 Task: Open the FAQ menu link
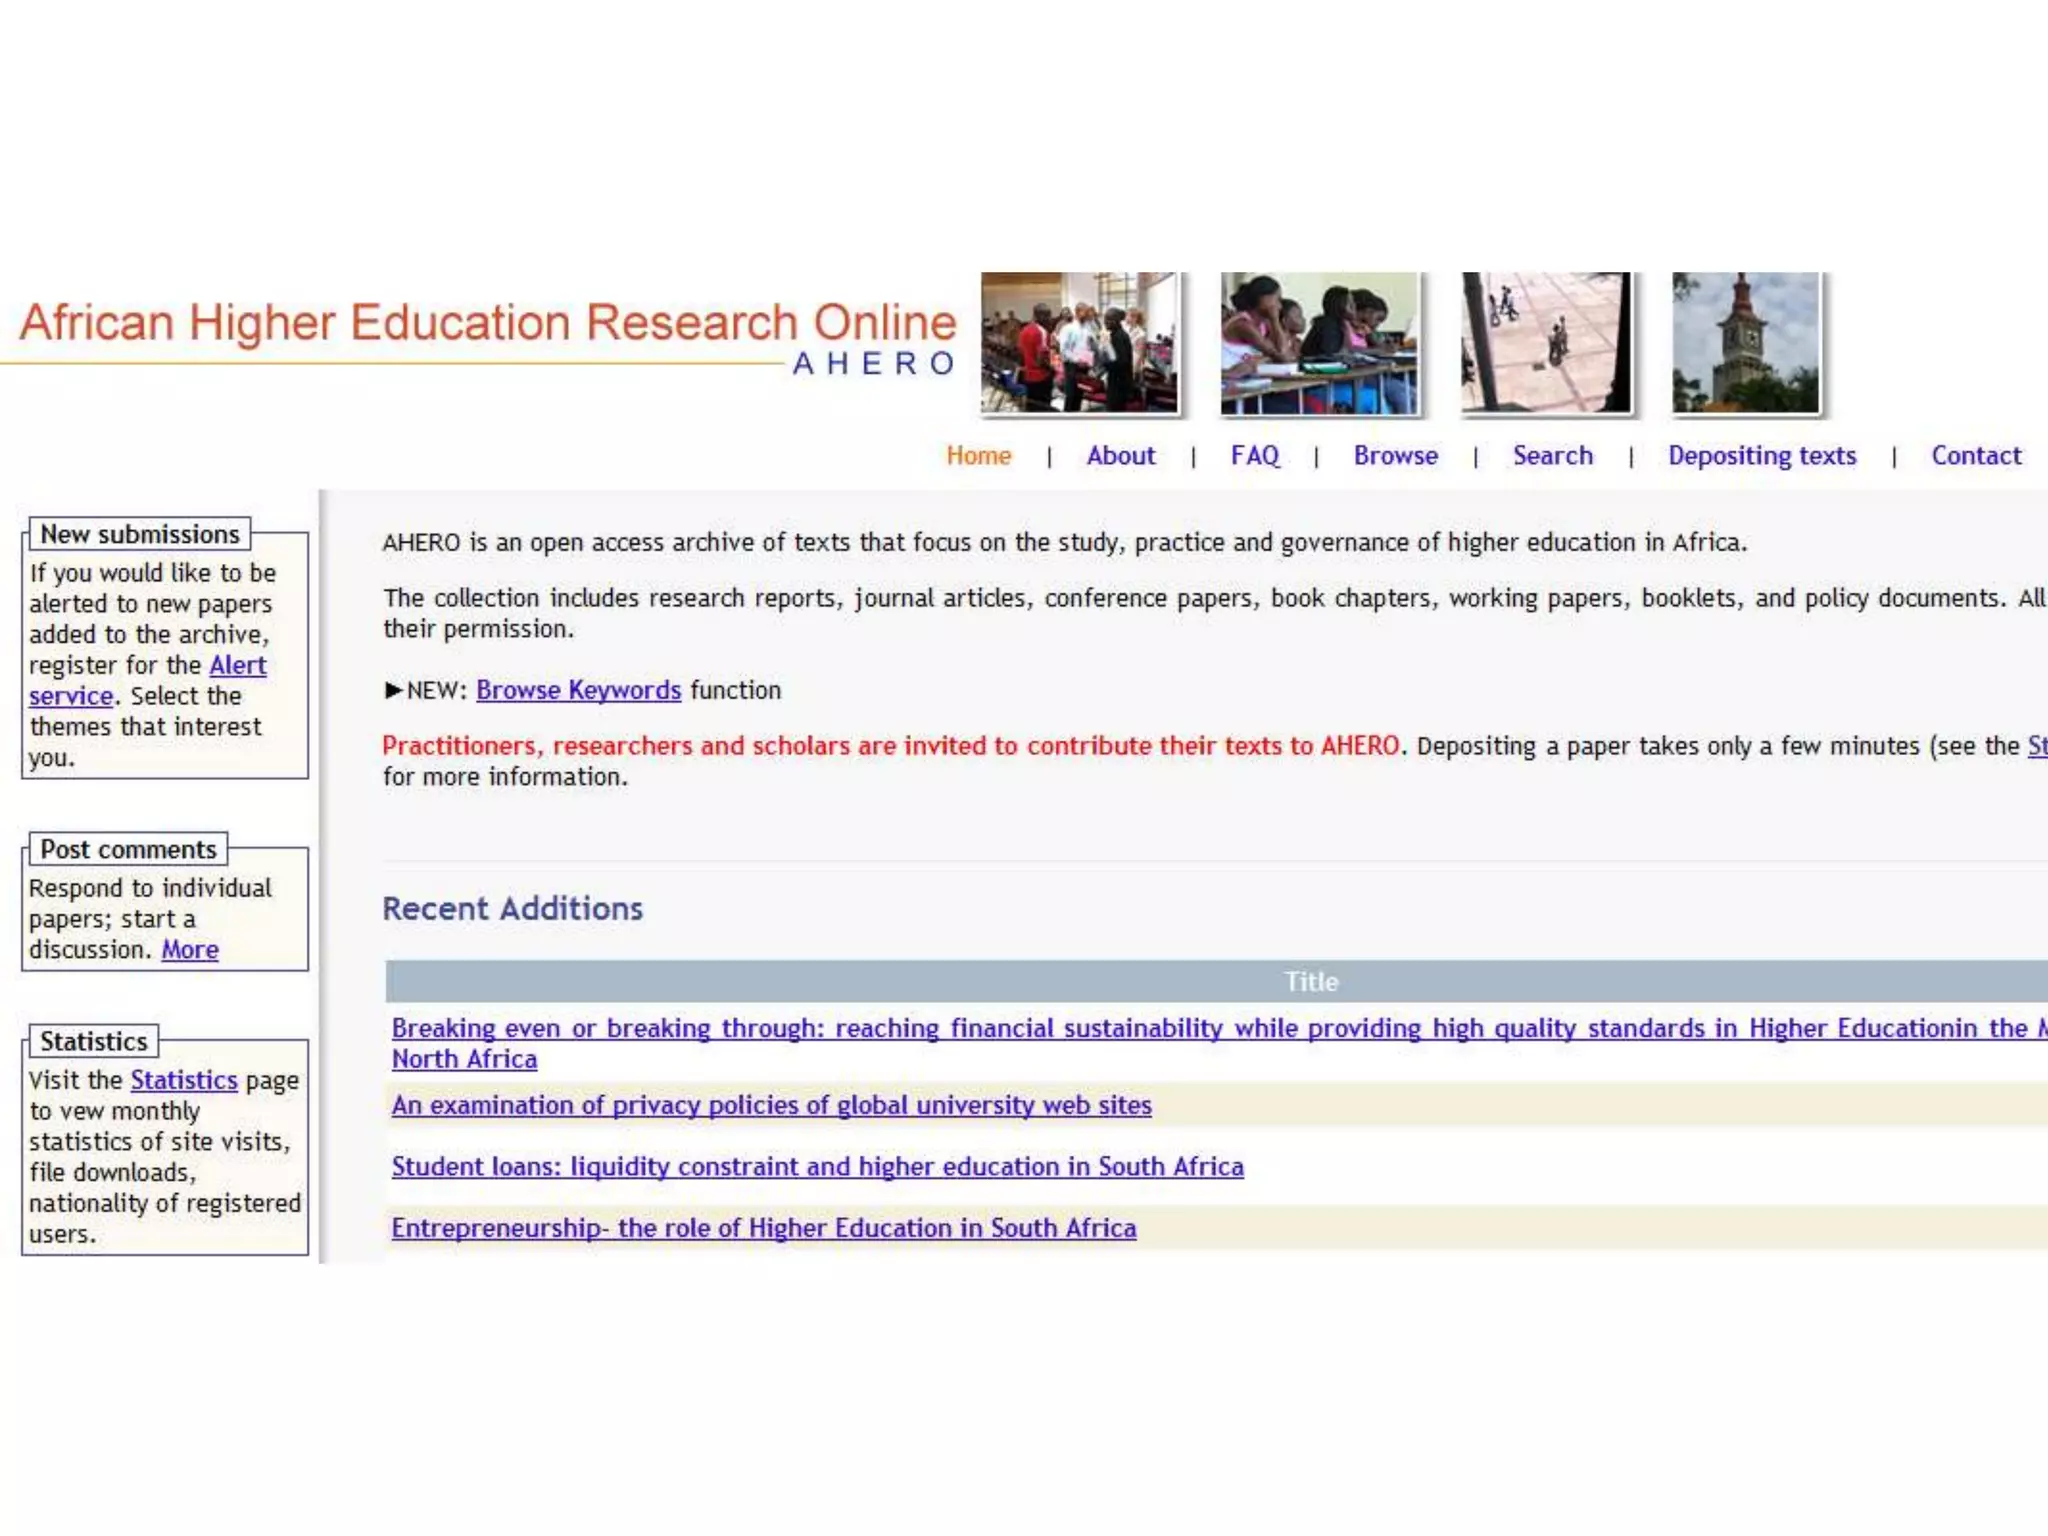click(1254, 456)
